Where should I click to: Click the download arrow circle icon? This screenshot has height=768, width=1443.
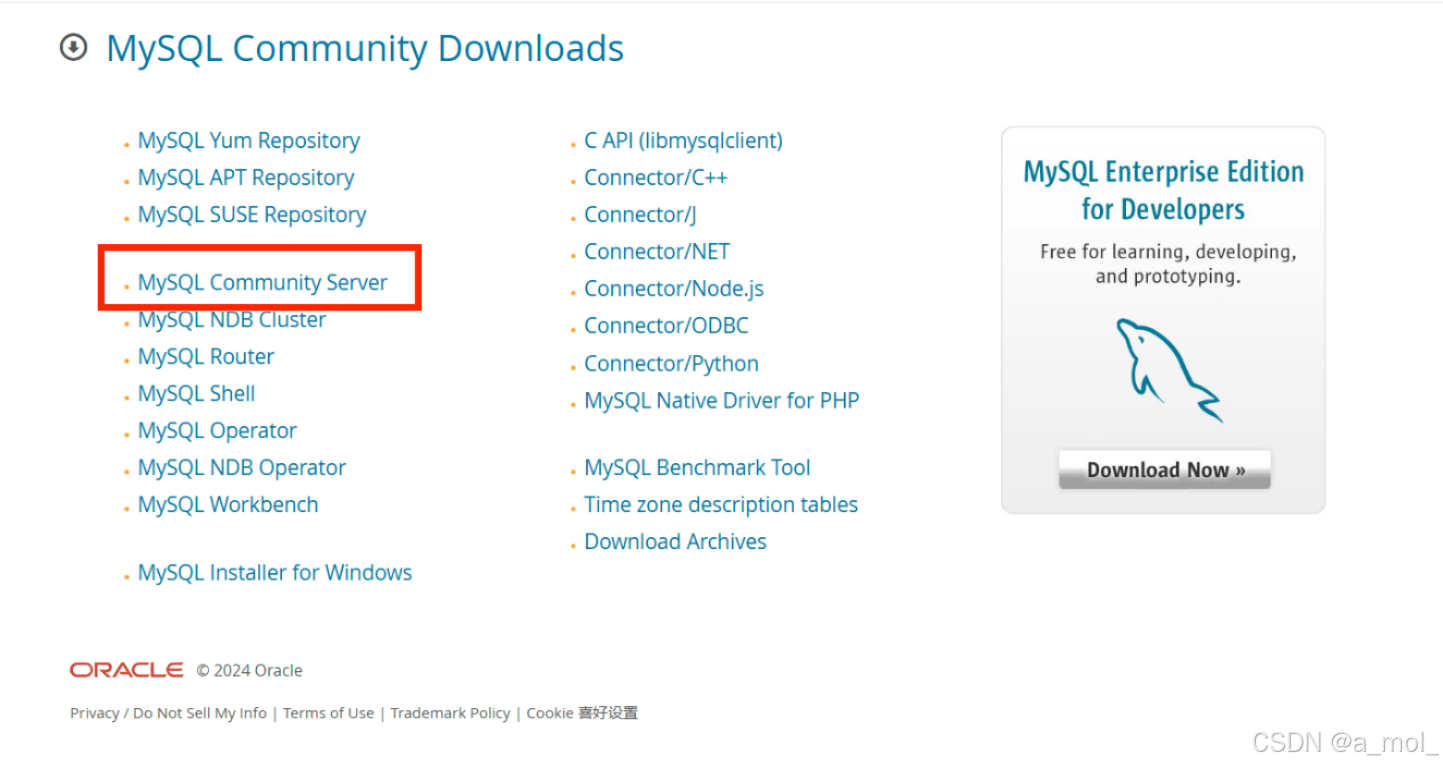click(x=73, y=47)
